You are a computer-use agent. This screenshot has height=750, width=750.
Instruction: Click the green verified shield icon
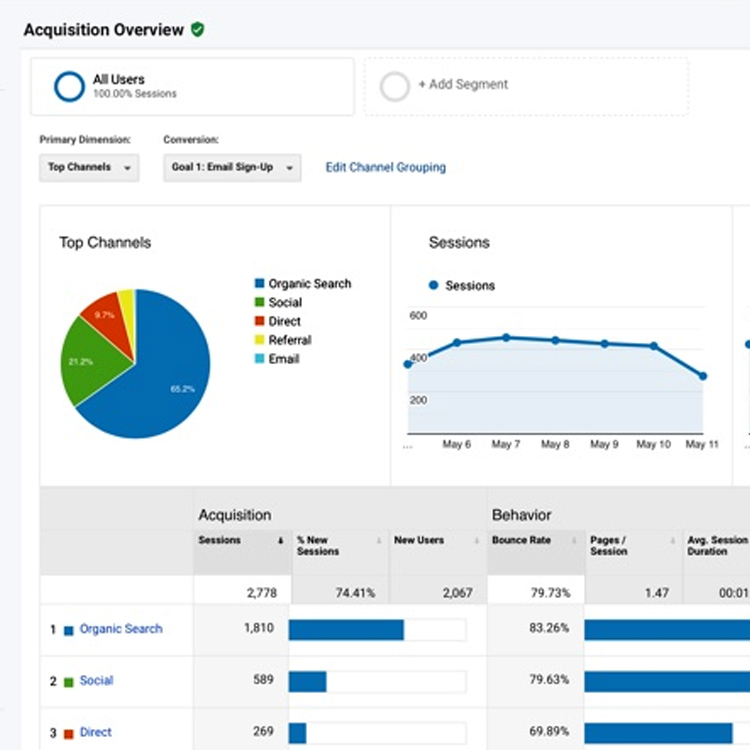(198, 30)
